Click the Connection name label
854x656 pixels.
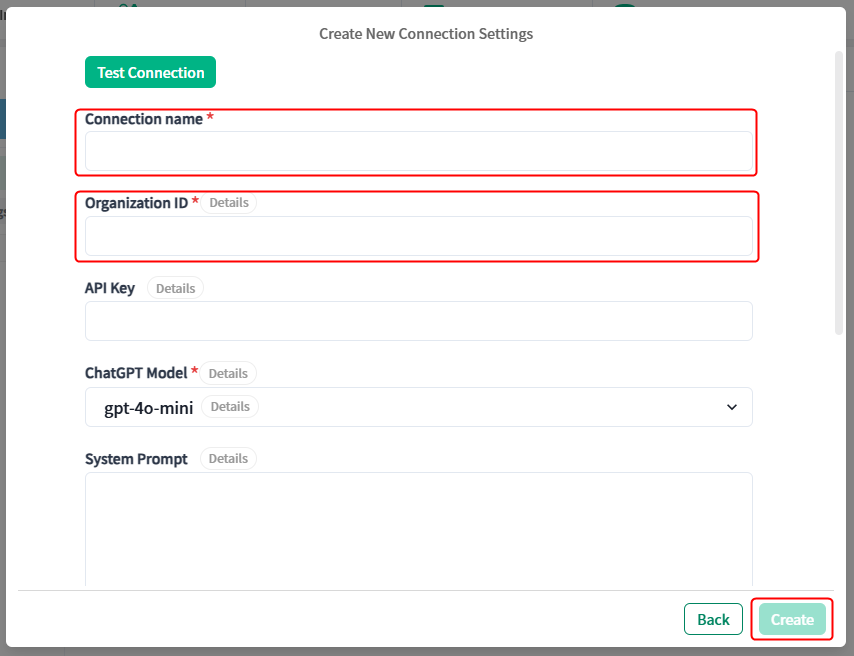[x=144, y=119]
